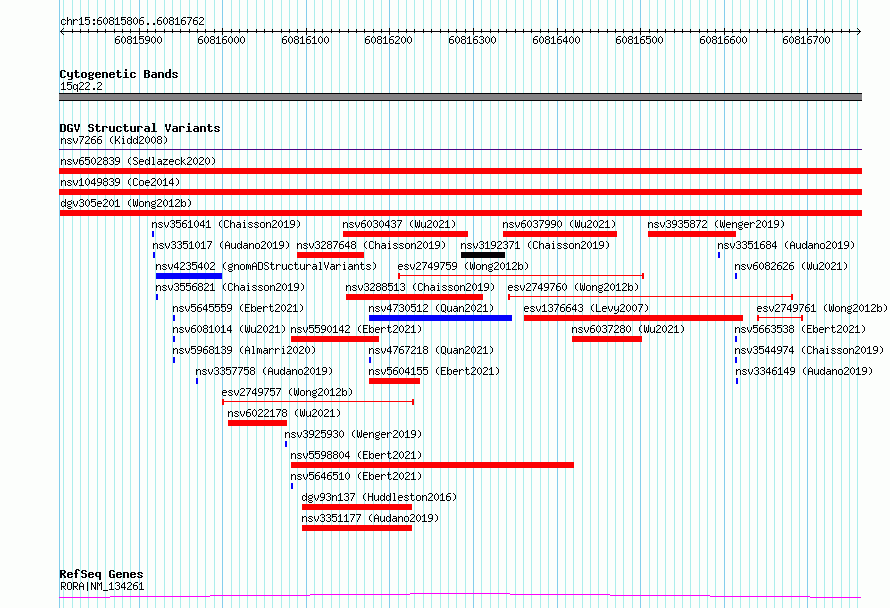Click the 60816000 ruler position label
This screenshot has width=890, height=608.
coord(221,40)
